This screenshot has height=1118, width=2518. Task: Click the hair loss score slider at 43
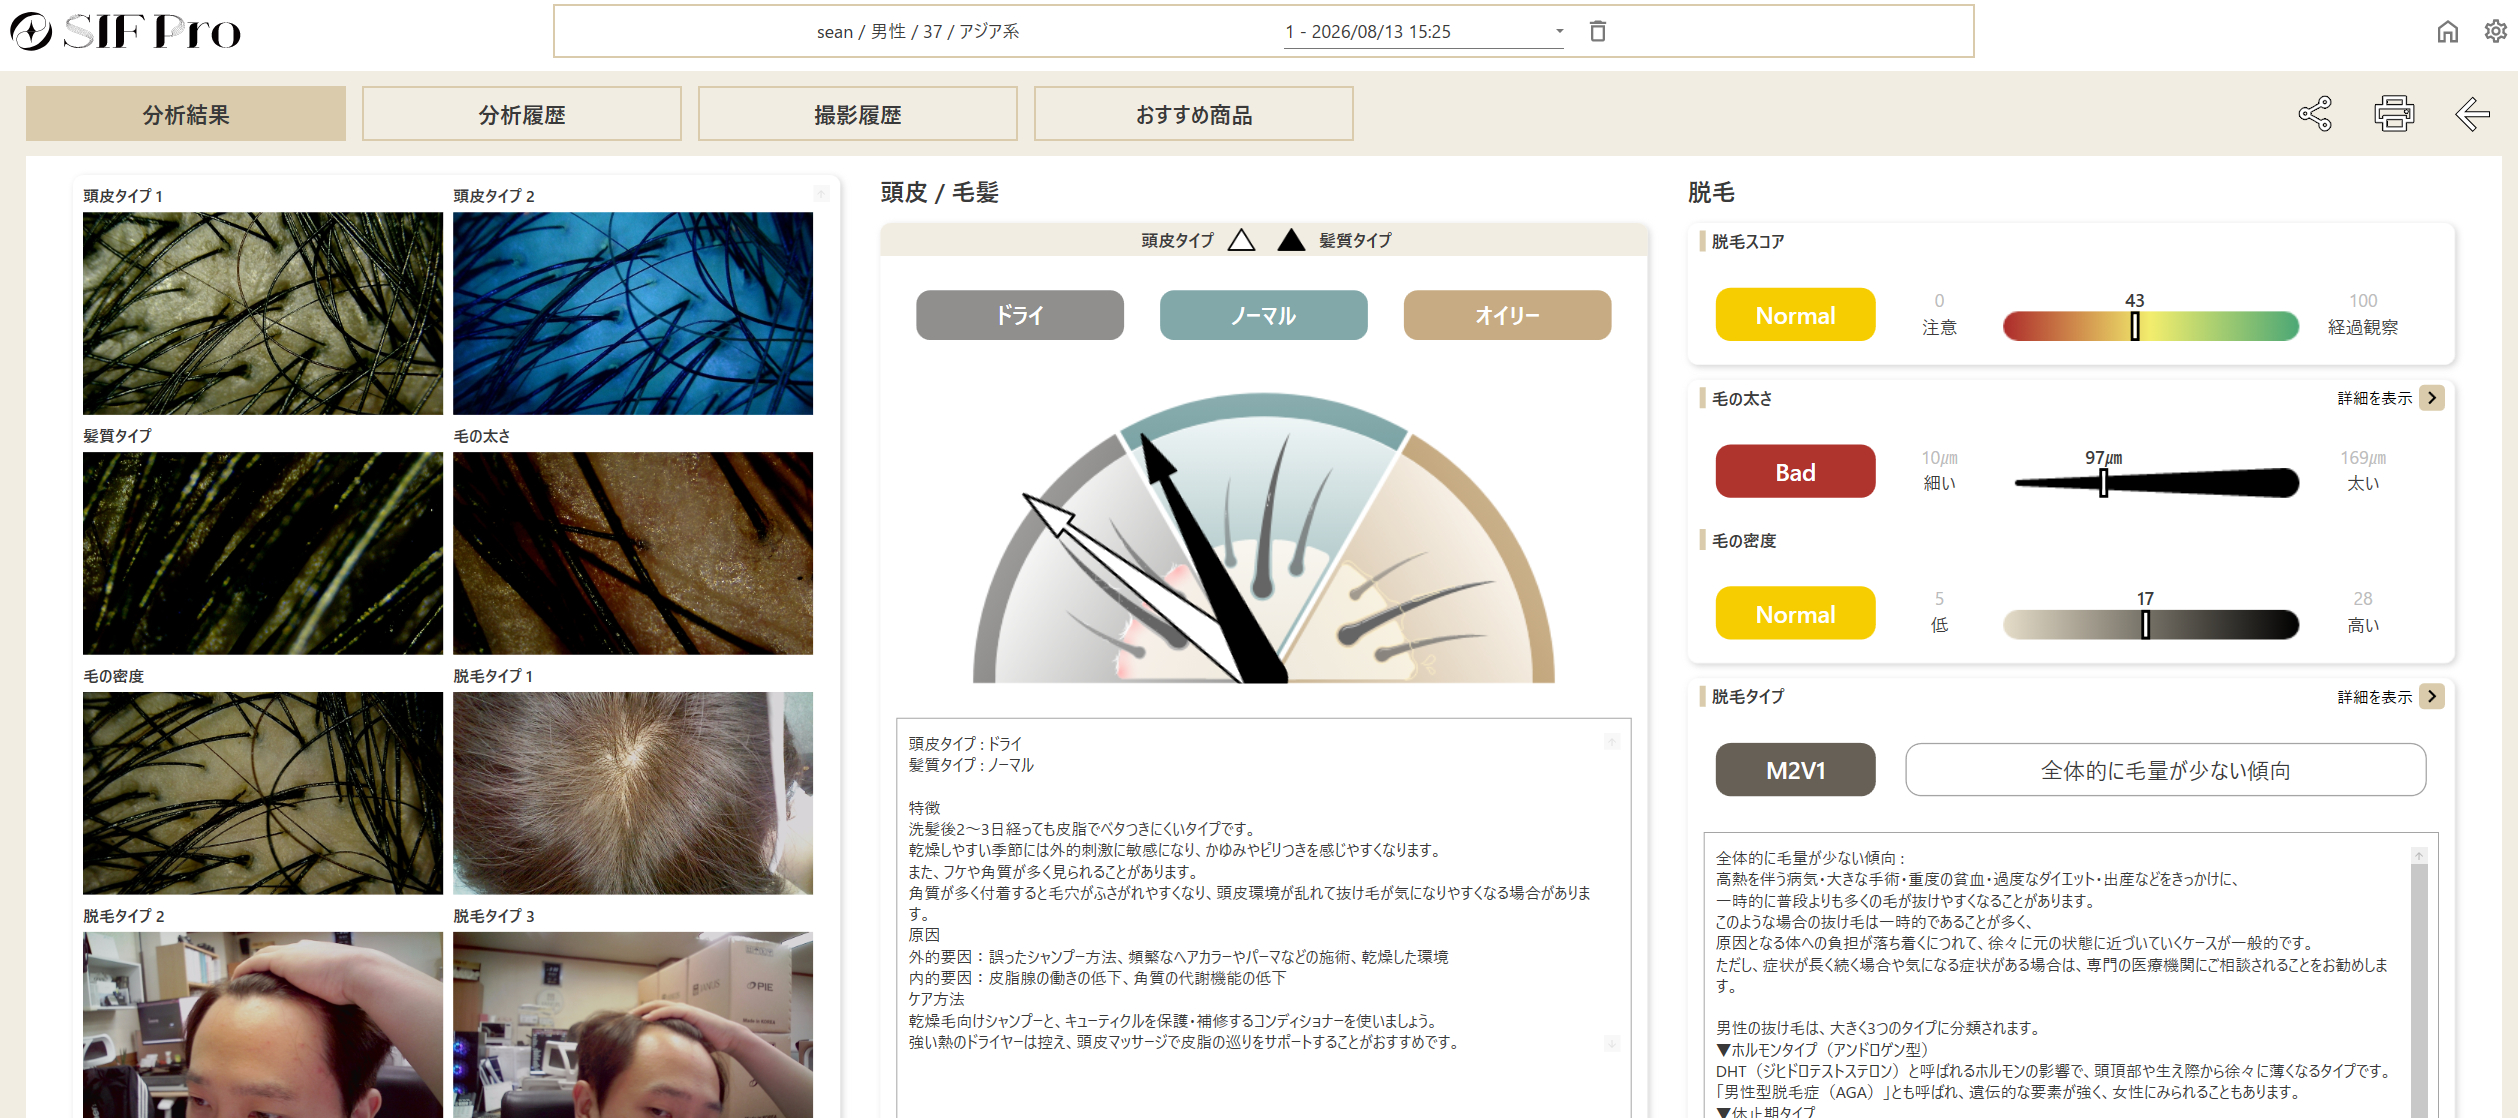pos(2135,326)
